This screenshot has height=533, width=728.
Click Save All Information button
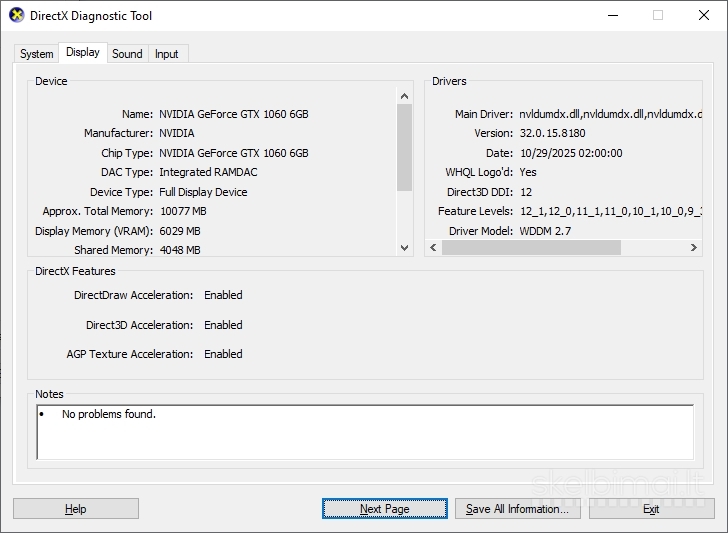518,509
